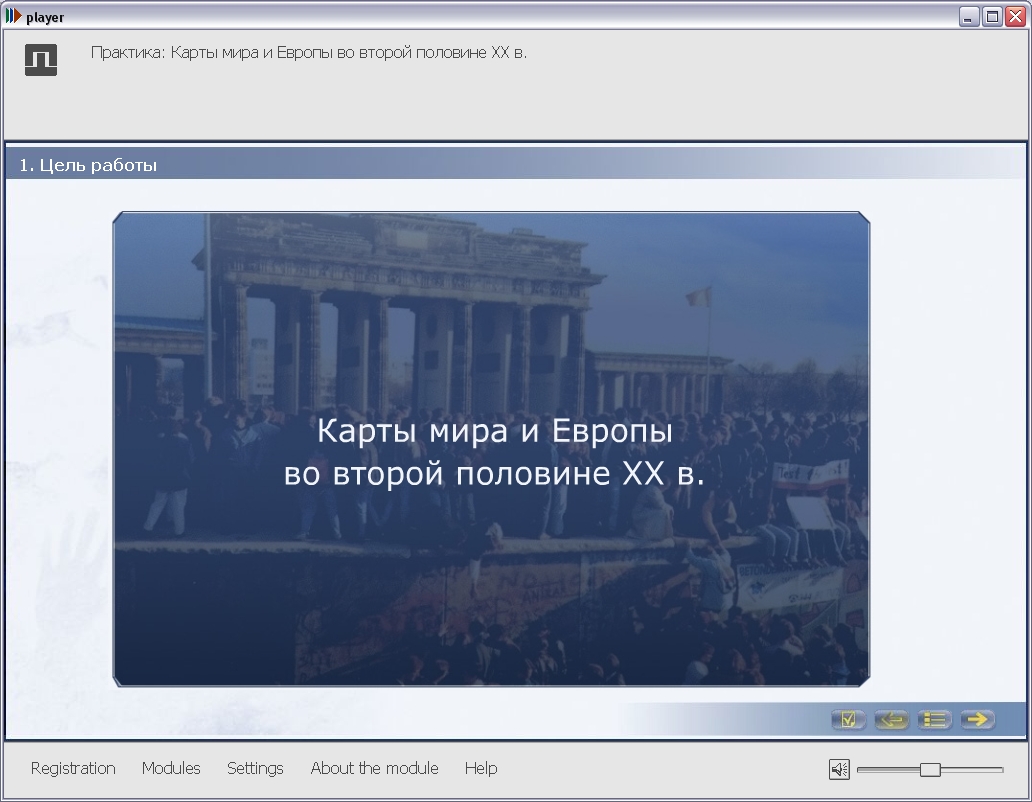The width and height of the screenshot is (1032, 802).
Task: Open the Modules menu
Action: click(171, 768)
